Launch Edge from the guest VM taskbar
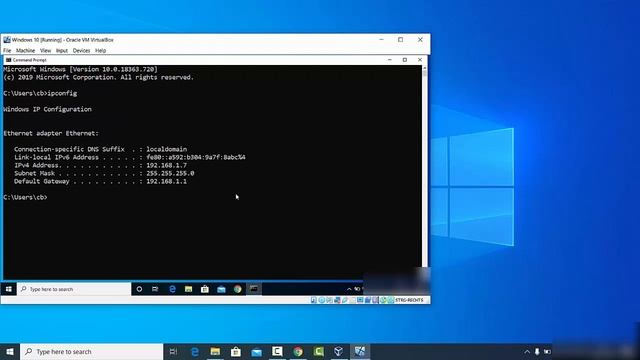 click(172, 289)
